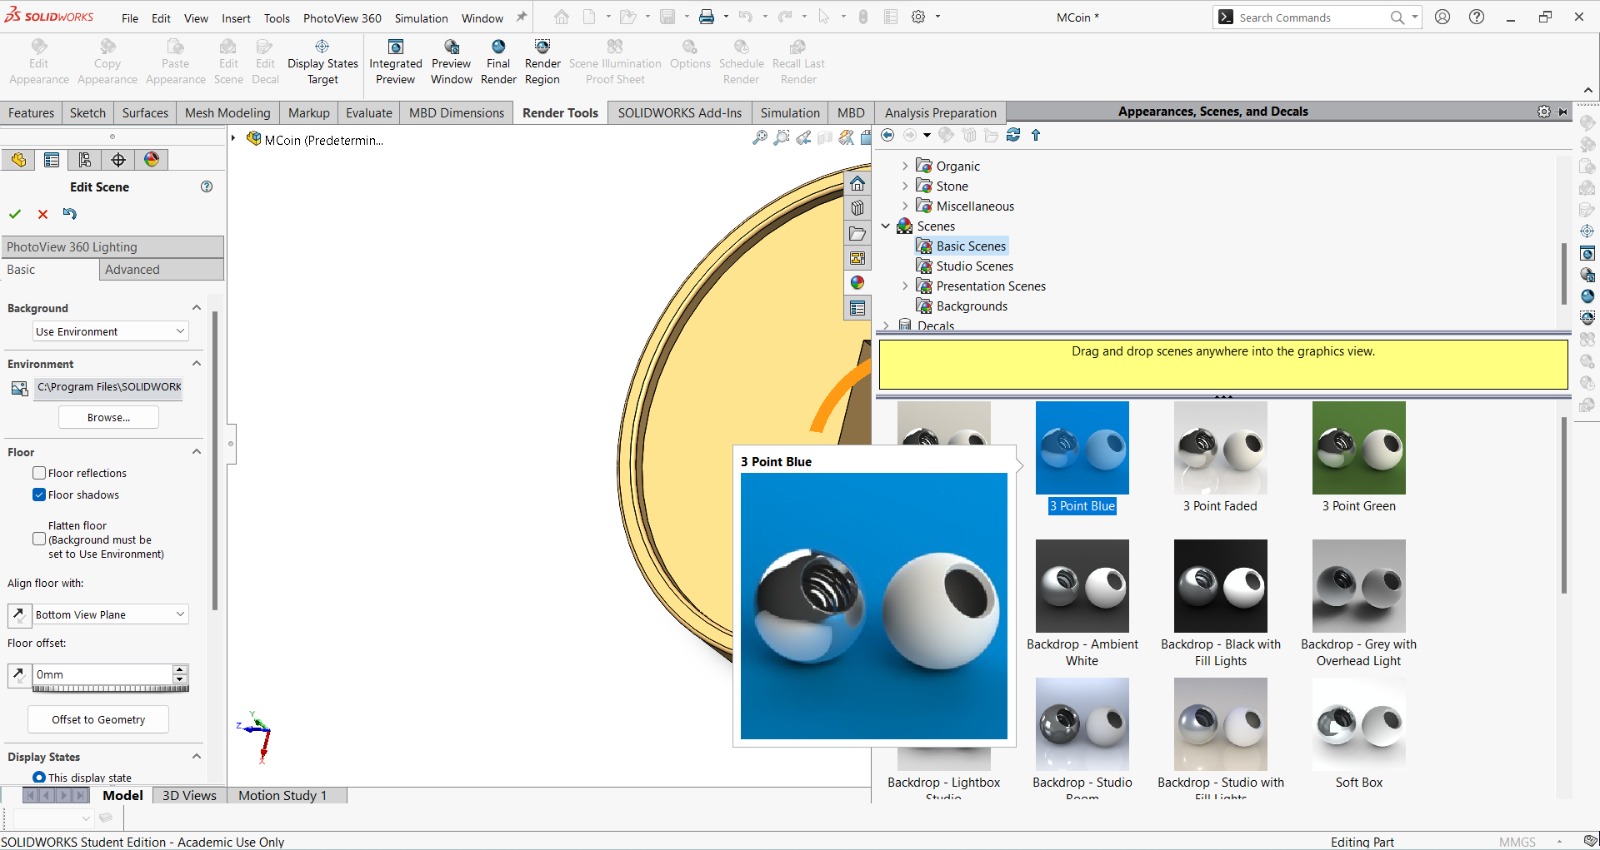Screen dimensions: 1600x850
Task: Select the Render Region tool
Action: pyautogui.click(x=542, y=62)
